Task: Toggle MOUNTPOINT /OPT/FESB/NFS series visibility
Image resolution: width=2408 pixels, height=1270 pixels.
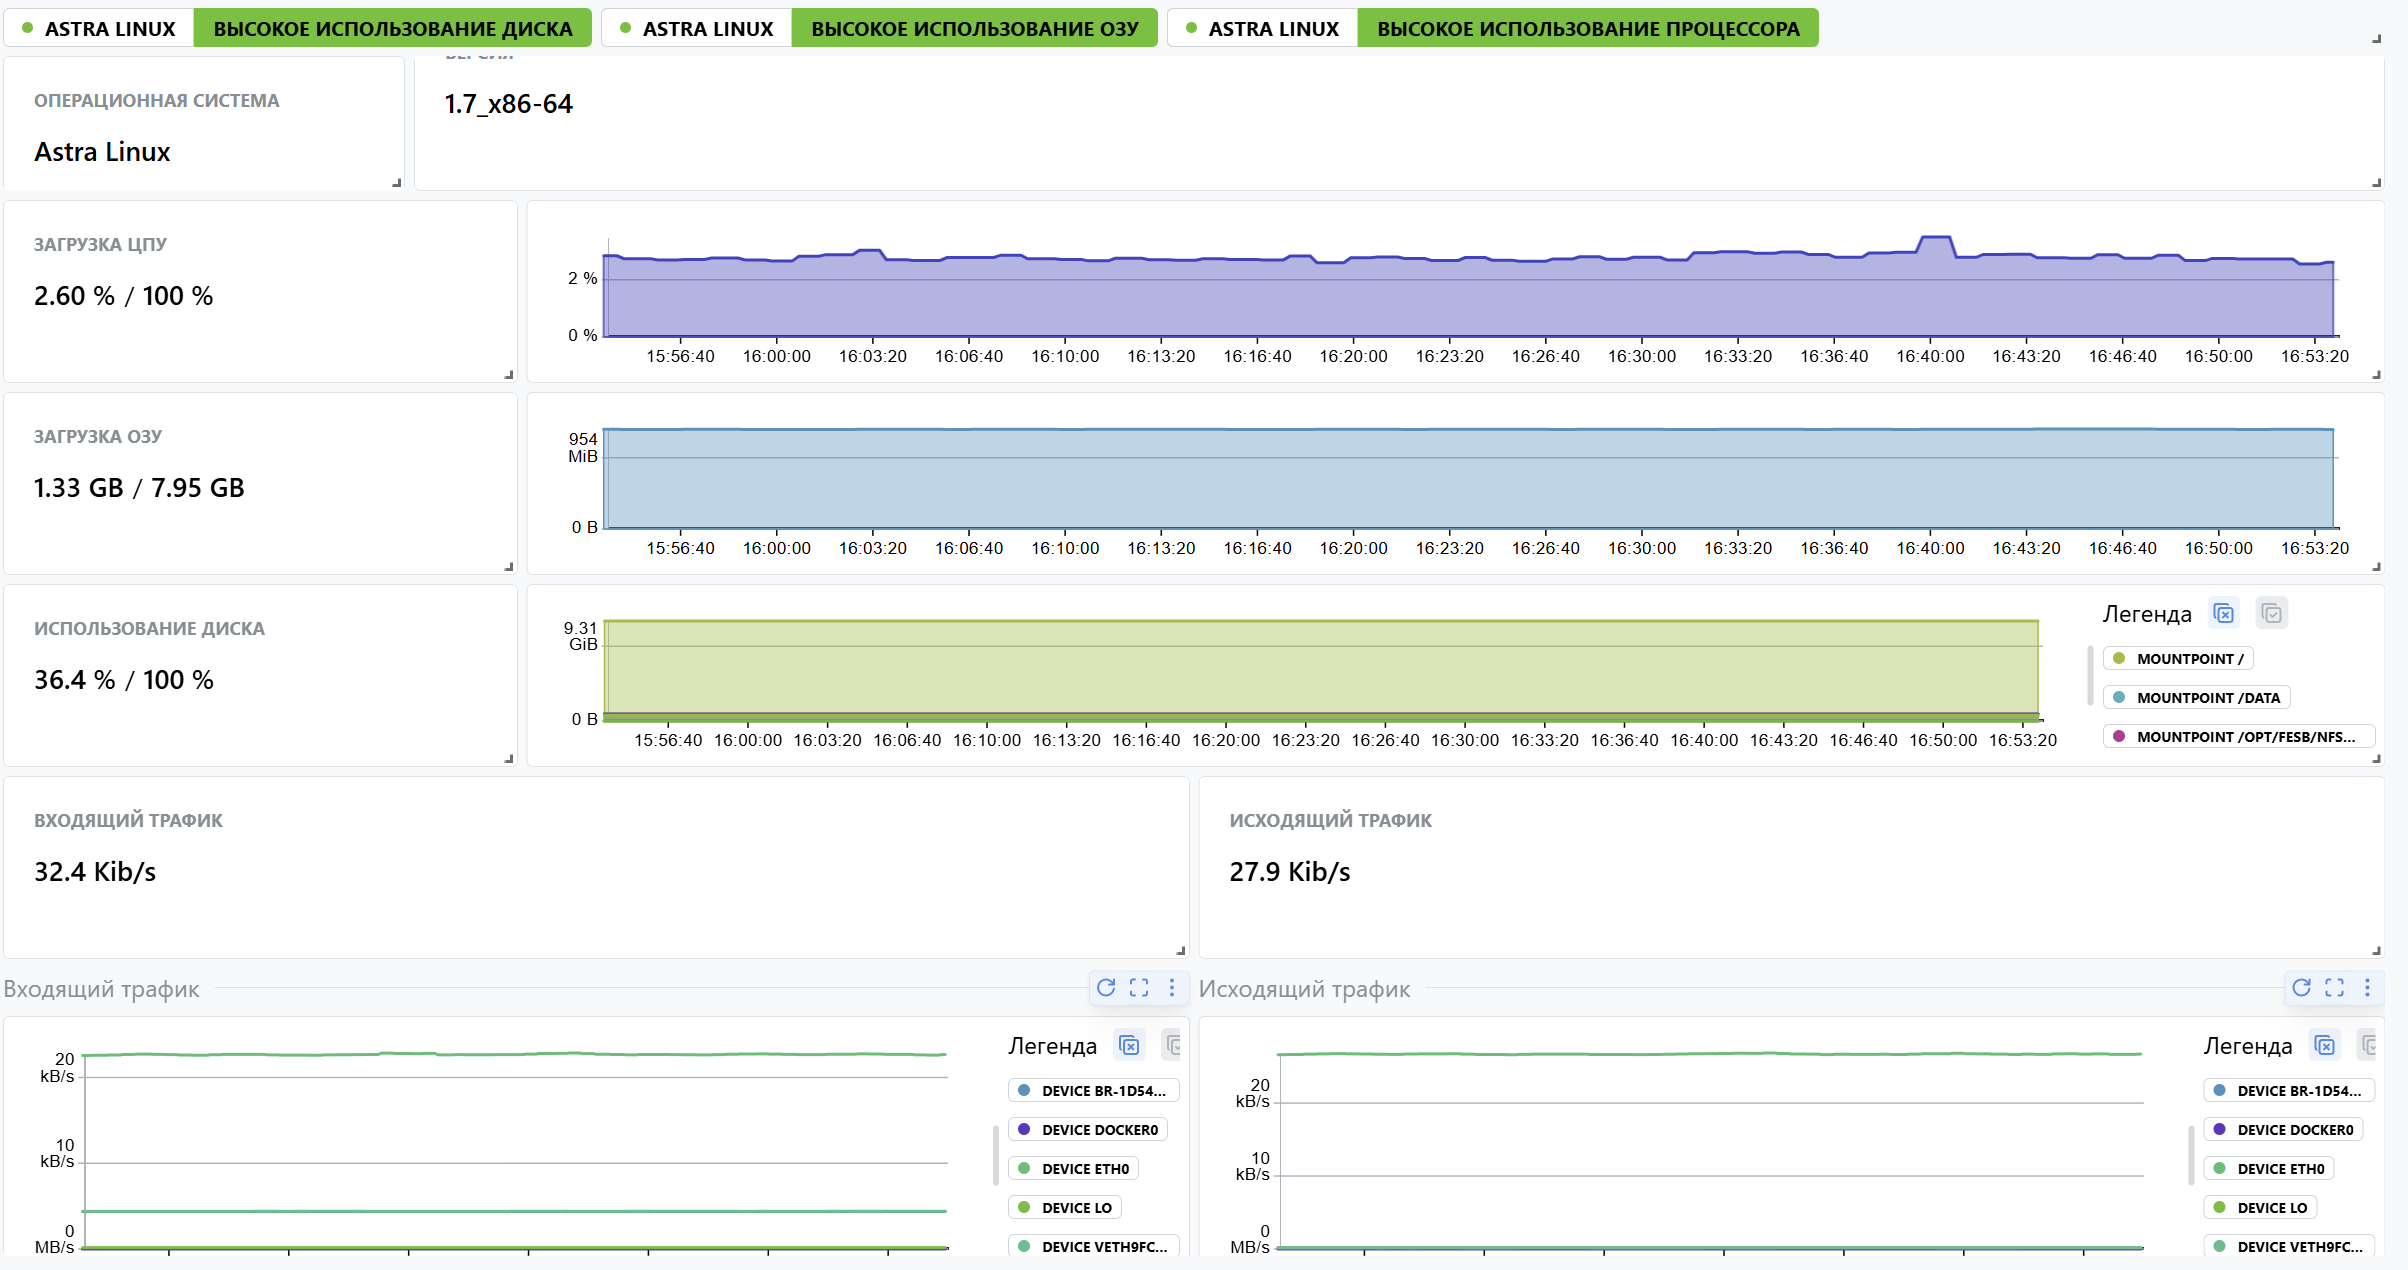Action: 2238,736
